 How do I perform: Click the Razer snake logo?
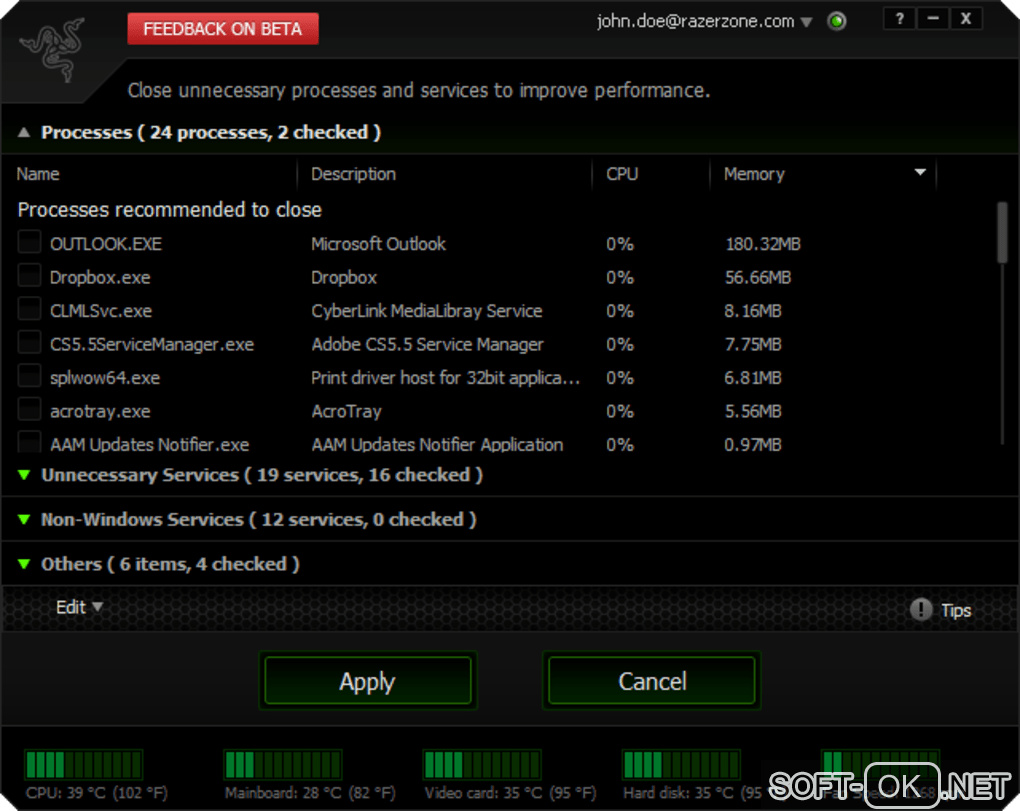(x=53, y=49)
